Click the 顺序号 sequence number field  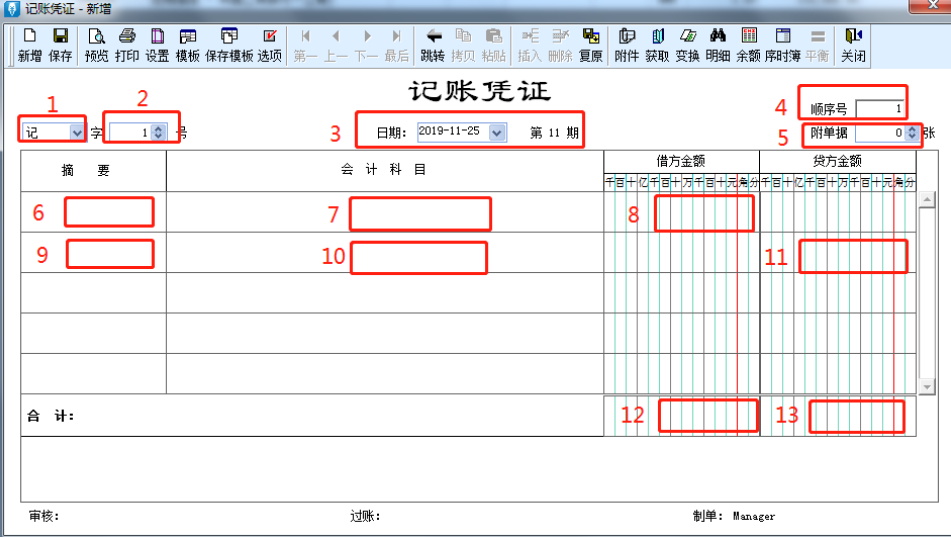tap(881, 108)
